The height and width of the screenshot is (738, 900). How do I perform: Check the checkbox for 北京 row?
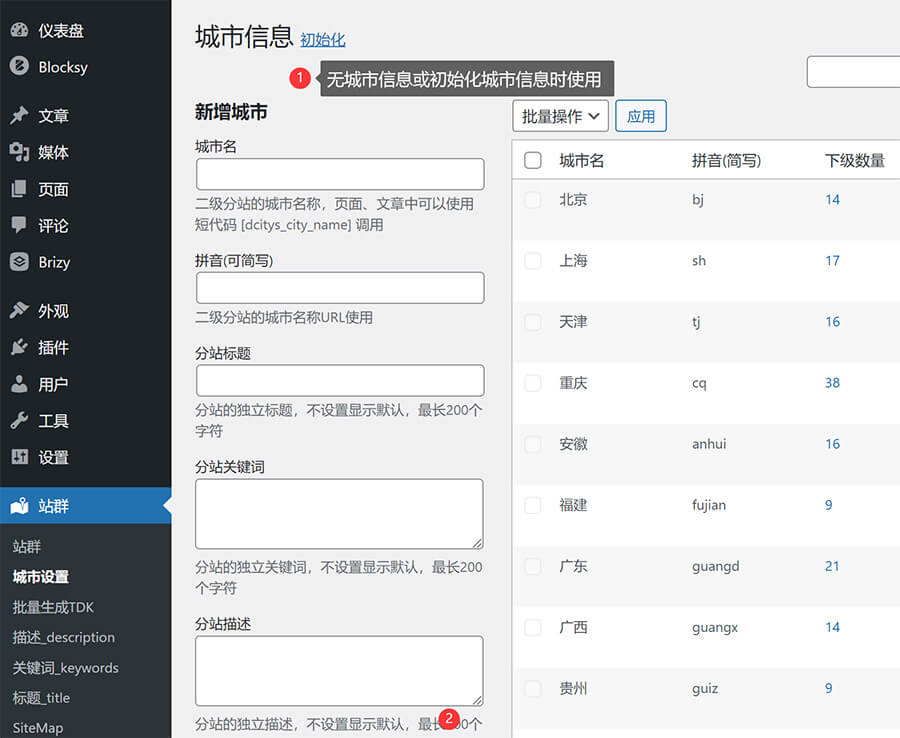533,200
